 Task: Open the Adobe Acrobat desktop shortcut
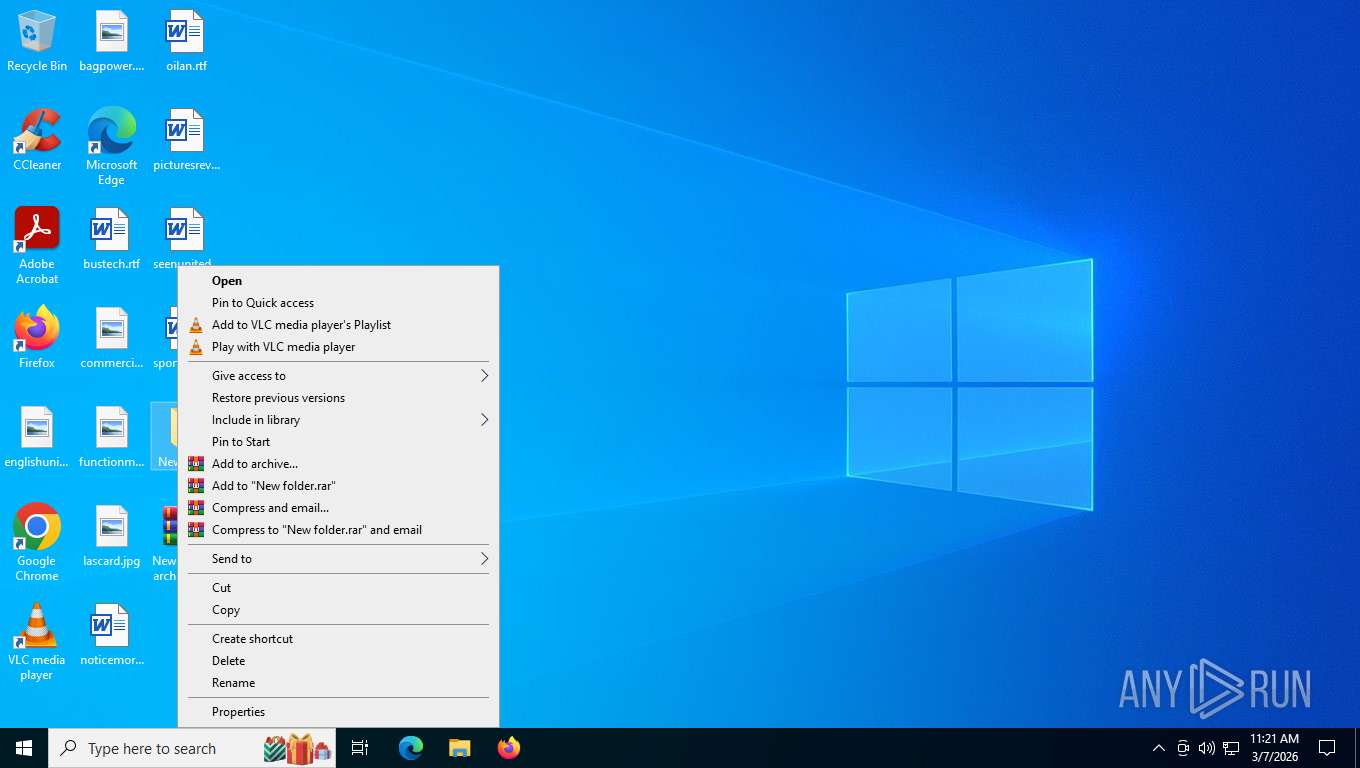pyautogui.click(x=37, y=246)
